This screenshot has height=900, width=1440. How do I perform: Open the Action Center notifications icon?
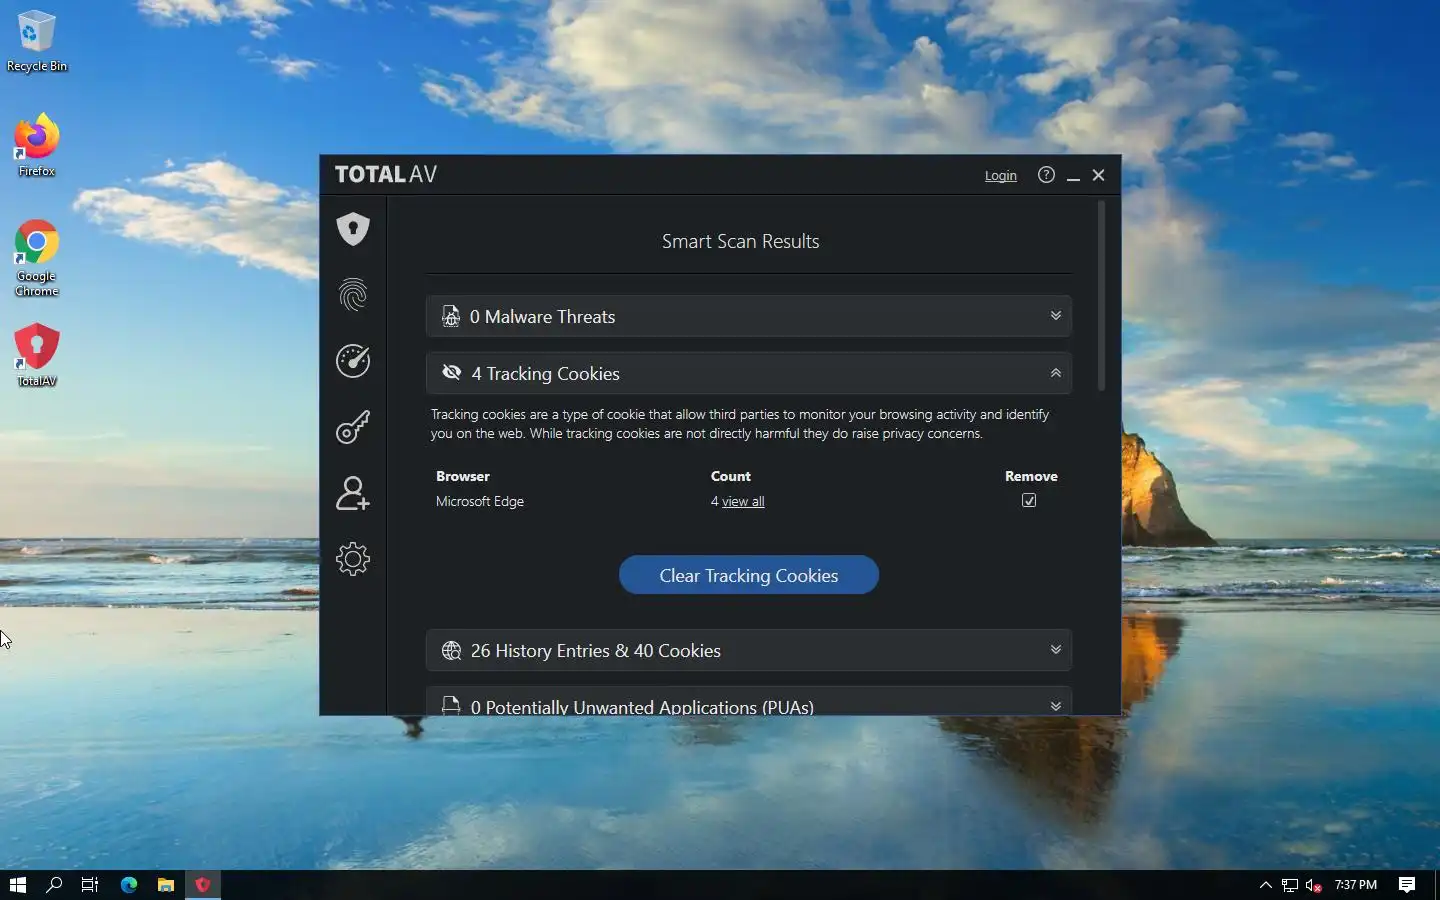[1407, 885]
